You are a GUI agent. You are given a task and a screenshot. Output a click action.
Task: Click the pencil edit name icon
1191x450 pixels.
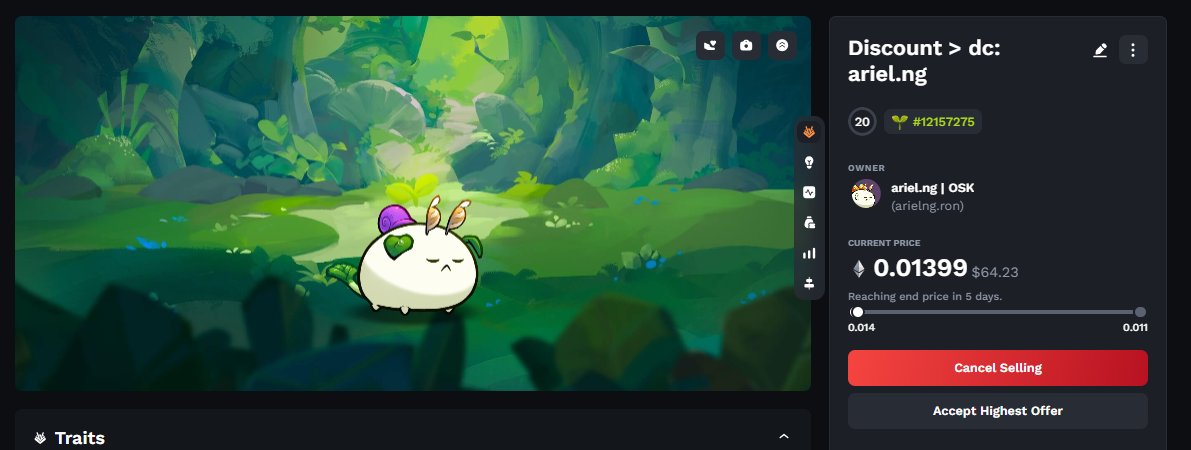[x=1100, y=50]
